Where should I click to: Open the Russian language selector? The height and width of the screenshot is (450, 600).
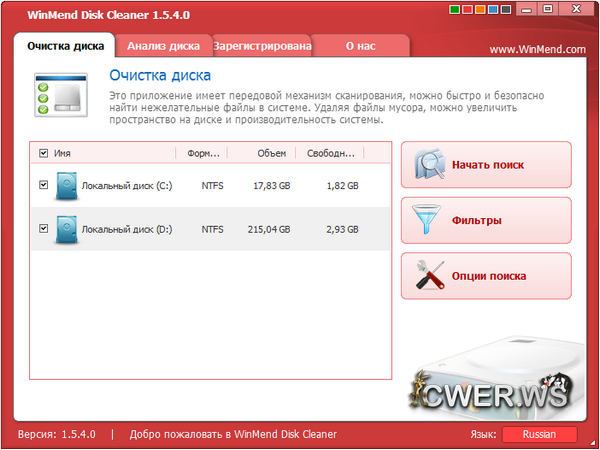tap(539, 434)
